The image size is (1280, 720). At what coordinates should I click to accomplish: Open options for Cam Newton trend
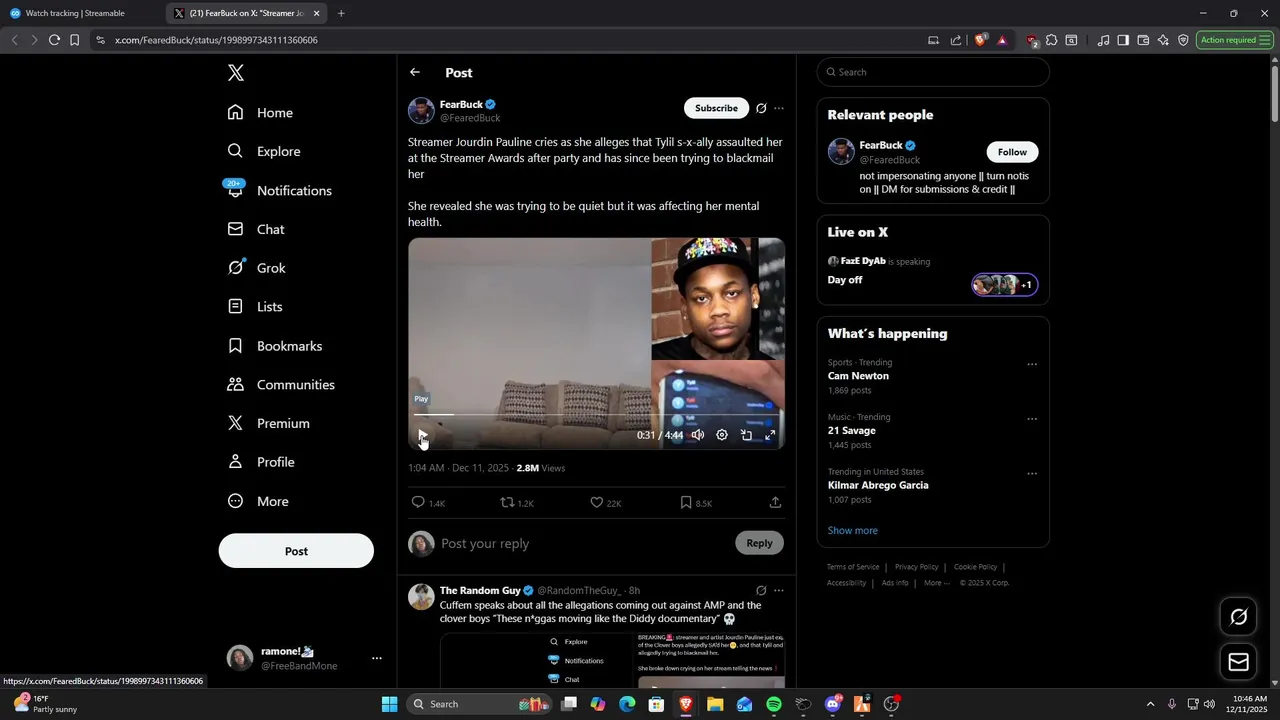click(x=1032, y=365)
